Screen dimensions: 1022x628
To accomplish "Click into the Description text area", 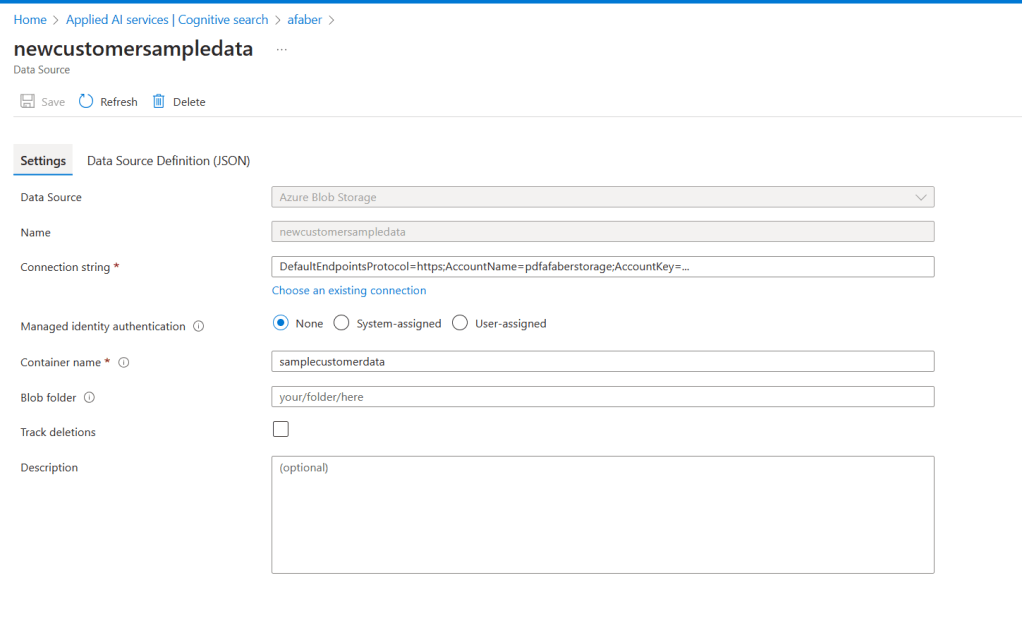I will [602, 515].
